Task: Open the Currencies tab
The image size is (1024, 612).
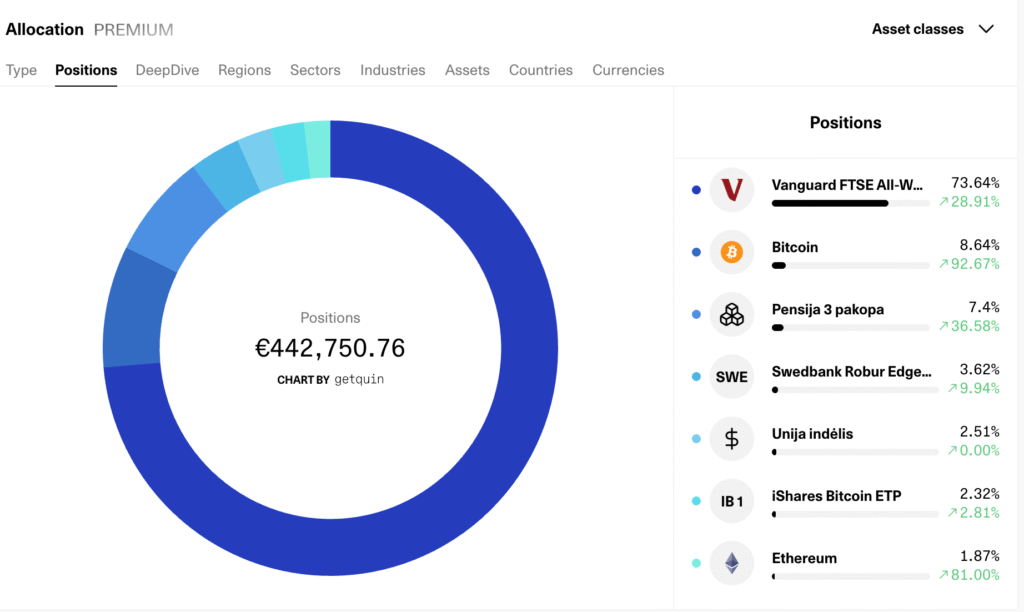Action: pyautogui.click(x=628, y=70)
